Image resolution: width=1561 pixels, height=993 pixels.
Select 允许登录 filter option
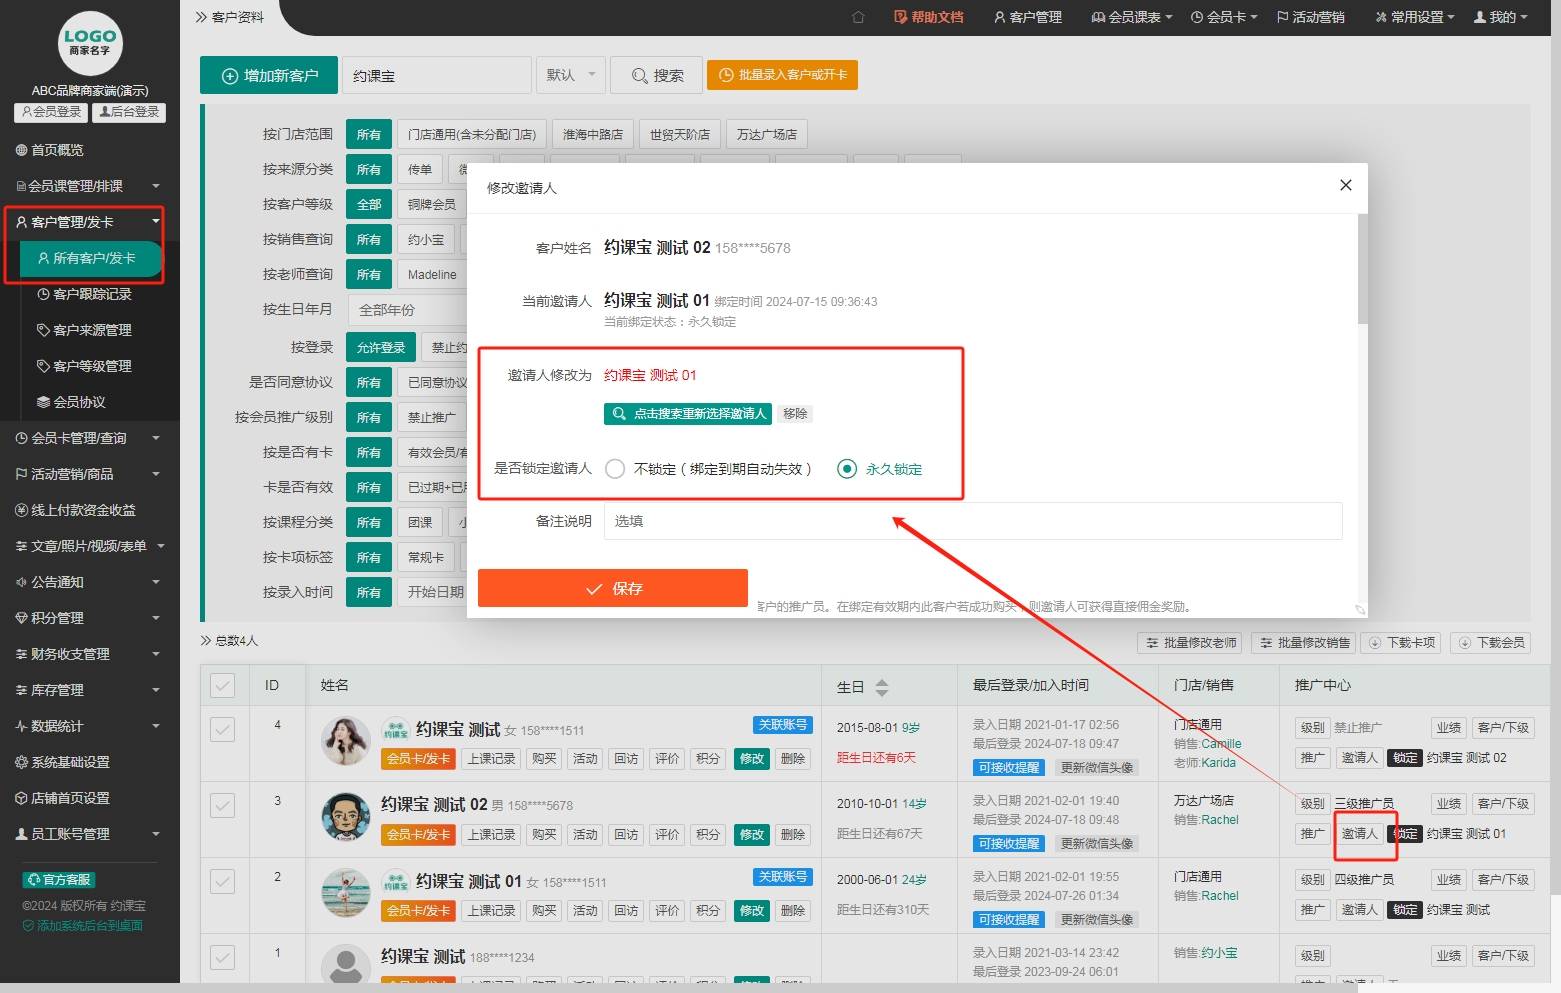381,347
